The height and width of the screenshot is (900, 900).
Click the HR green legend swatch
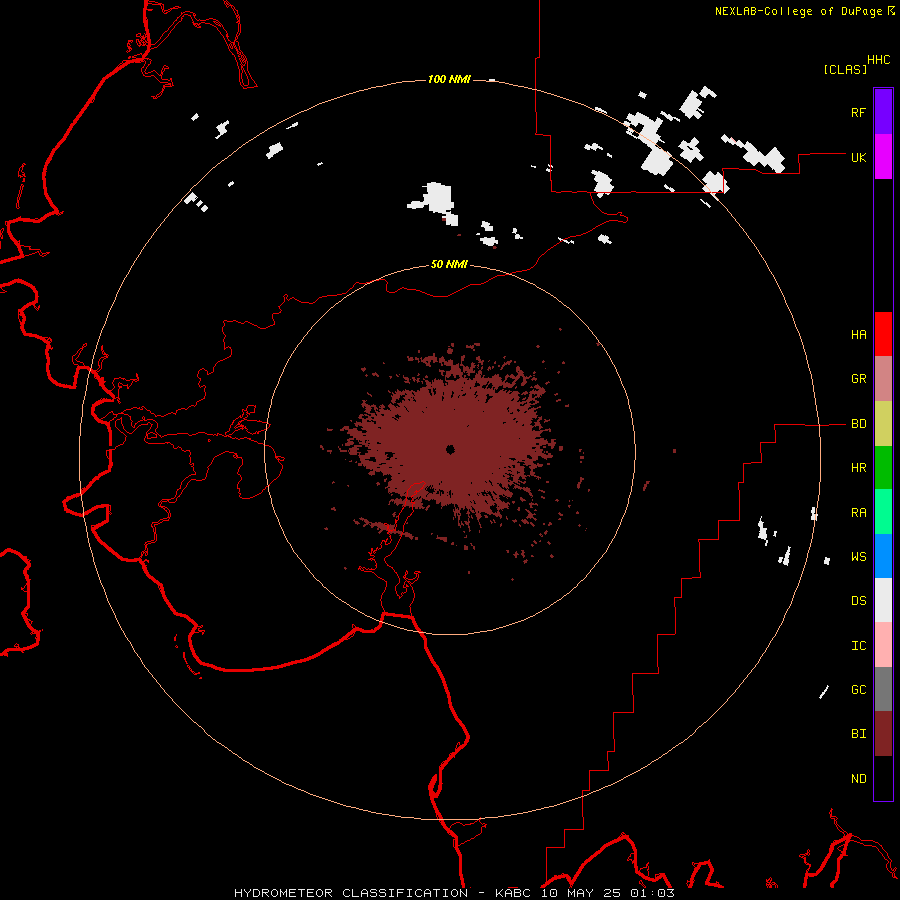tap(883, 468)
